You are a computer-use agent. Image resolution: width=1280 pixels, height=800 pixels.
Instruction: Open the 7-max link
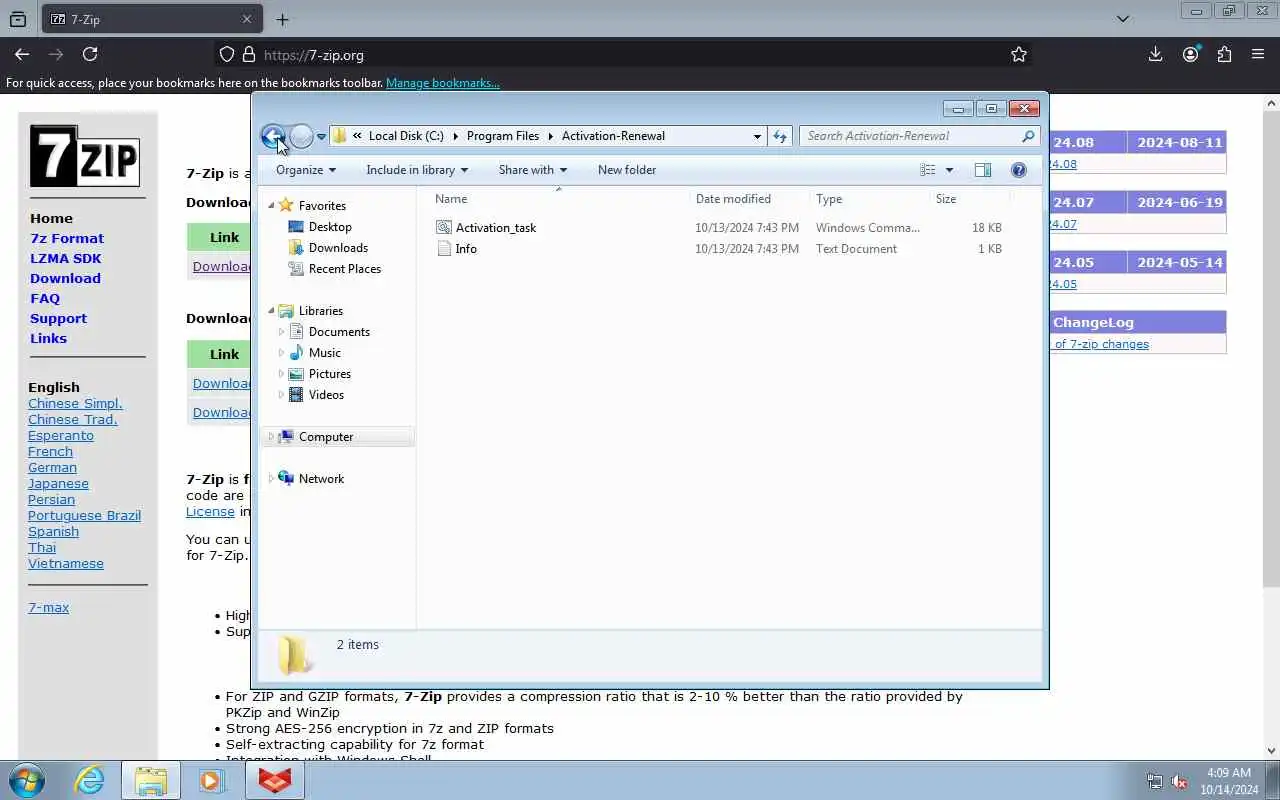48,607
